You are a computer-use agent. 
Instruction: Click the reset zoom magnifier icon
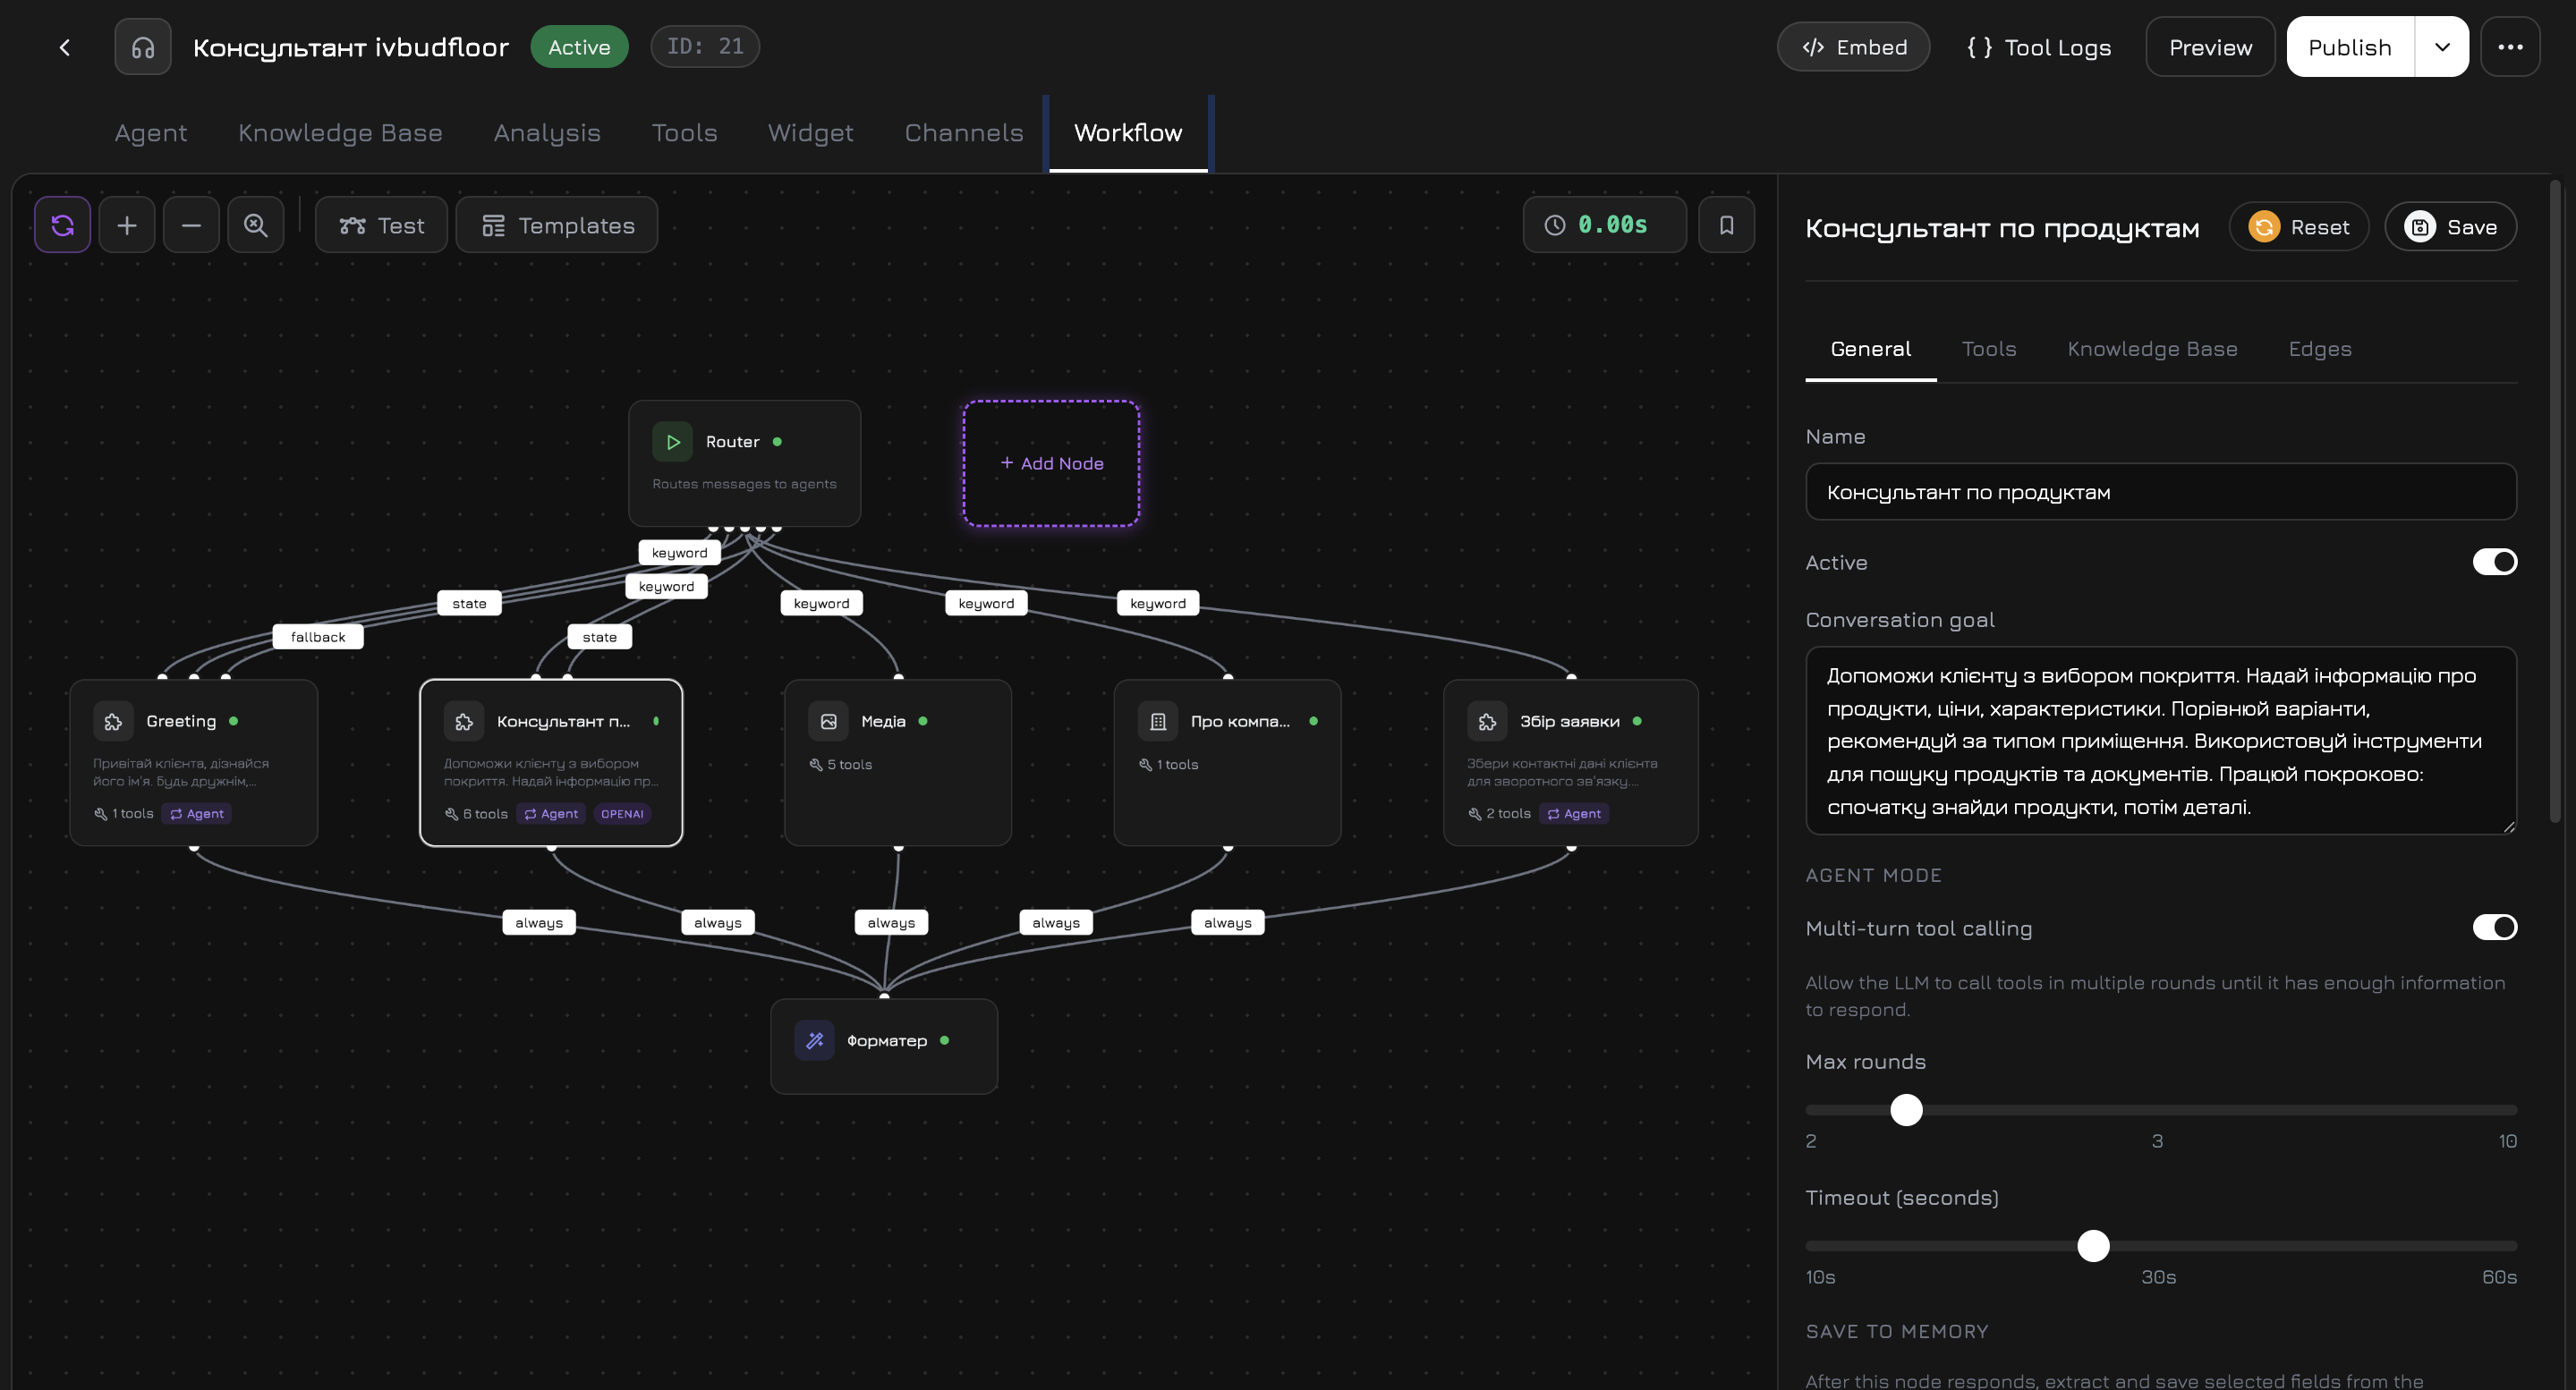coord(256,224)
